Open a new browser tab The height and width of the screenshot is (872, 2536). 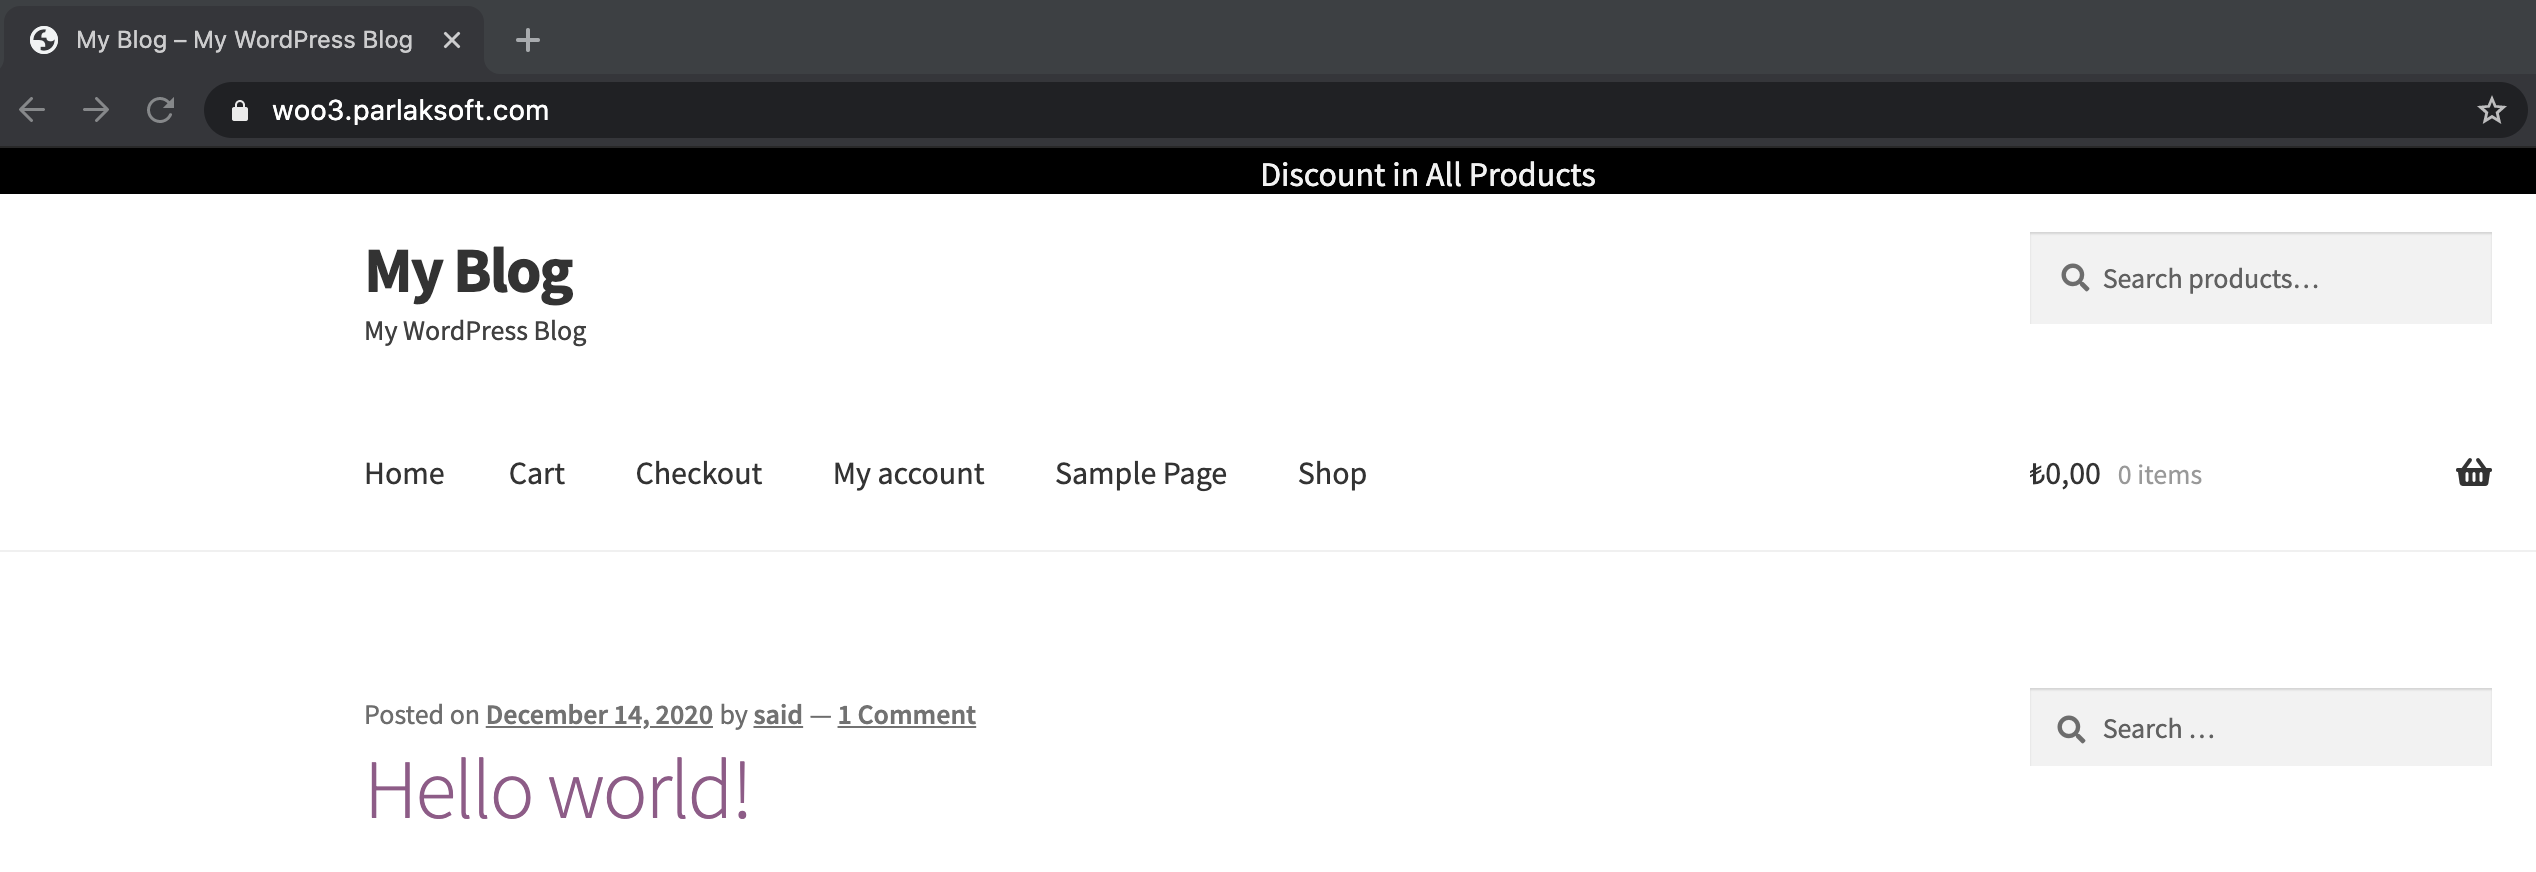coord(527,40)
